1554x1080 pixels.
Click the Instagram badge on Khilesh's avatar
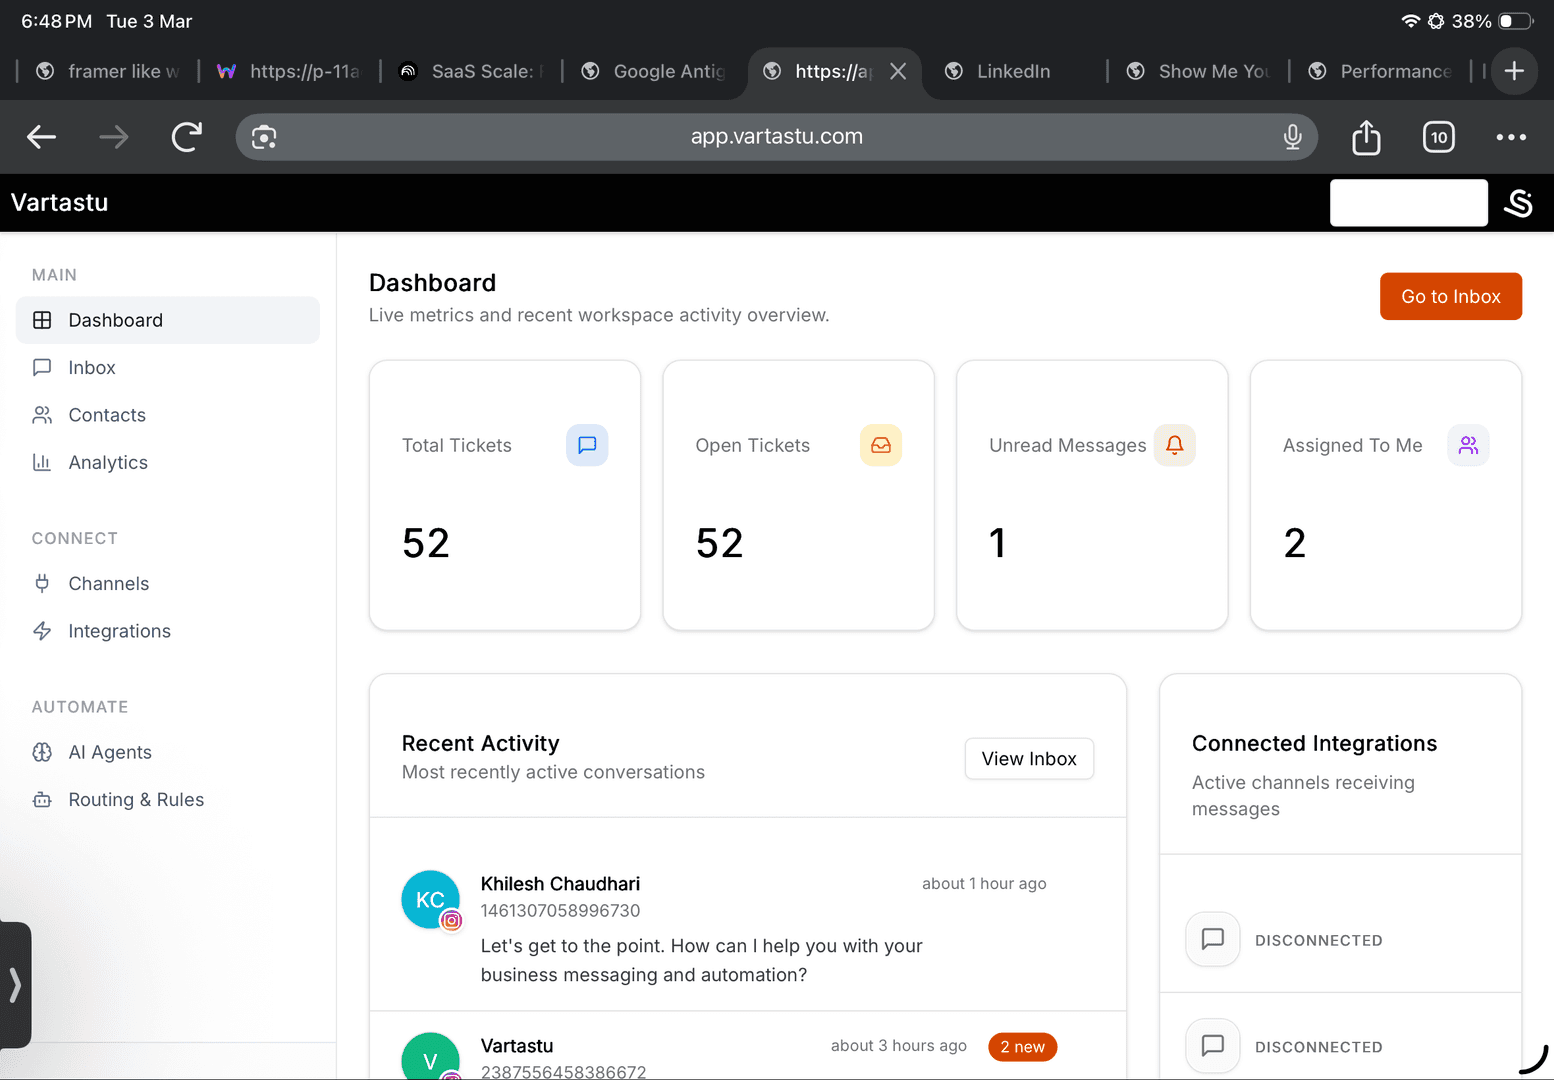[452, 922]
